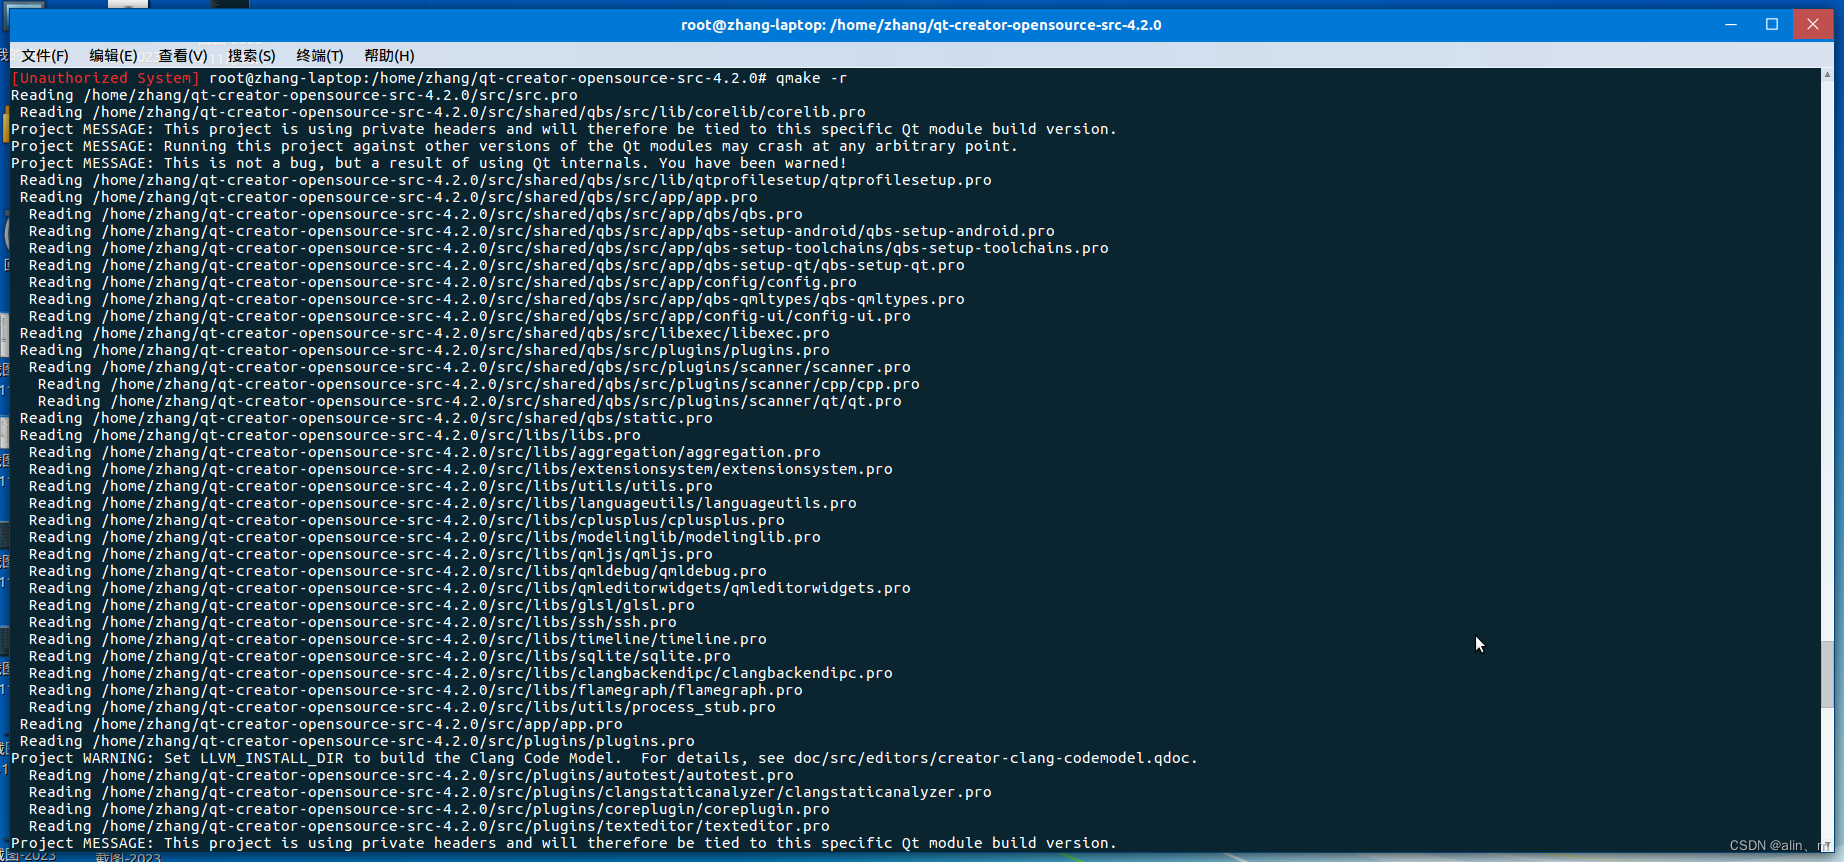1844x862 pixels.
Task: Click the red '[Unauthorized System]' prompt text
Action: pos(105,78)
